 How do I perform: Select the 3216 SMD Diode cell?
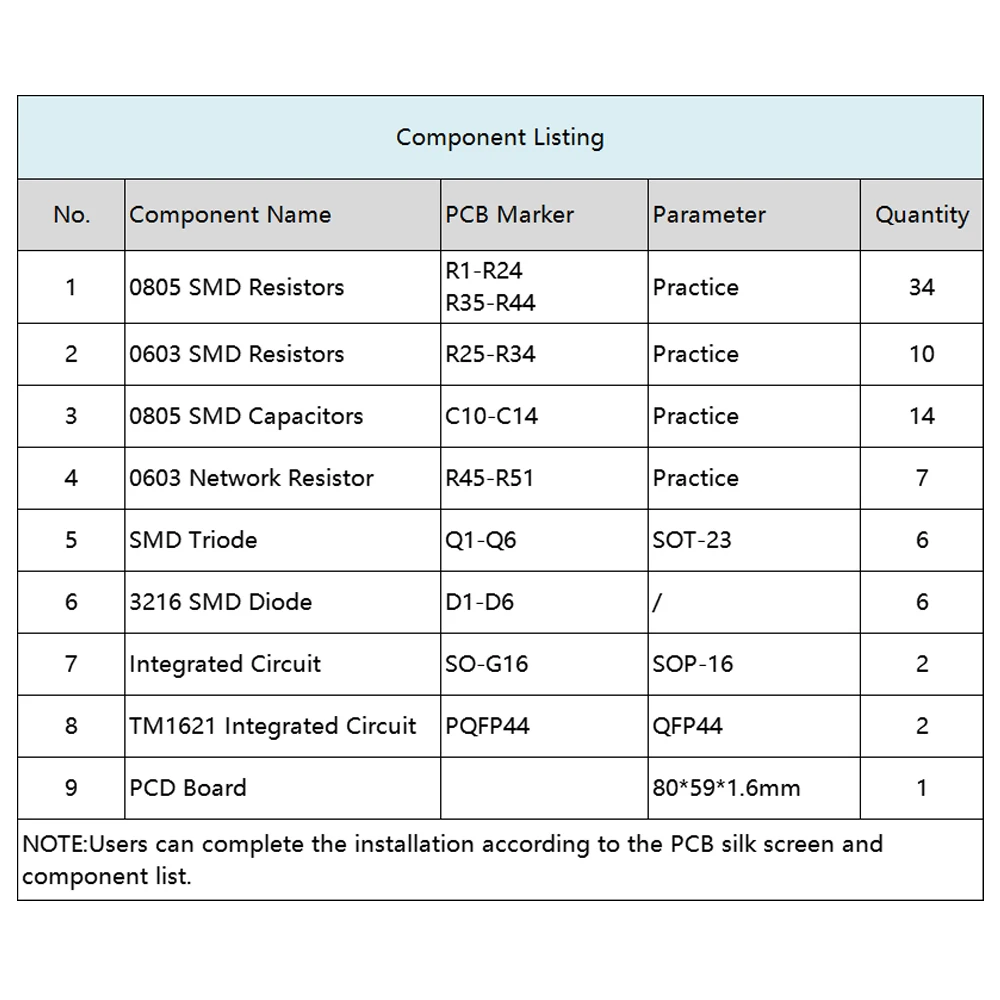coord(221,602)
